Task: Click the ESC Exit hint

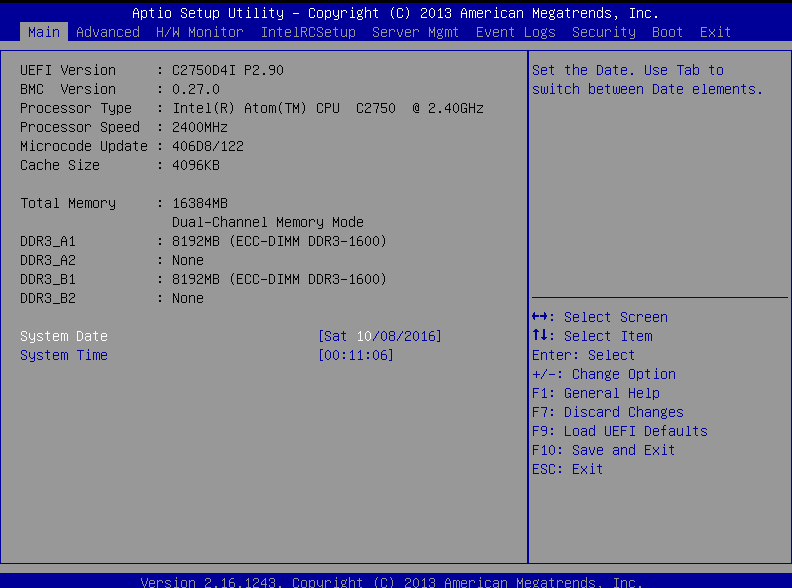Action: (x=567, y=469)
